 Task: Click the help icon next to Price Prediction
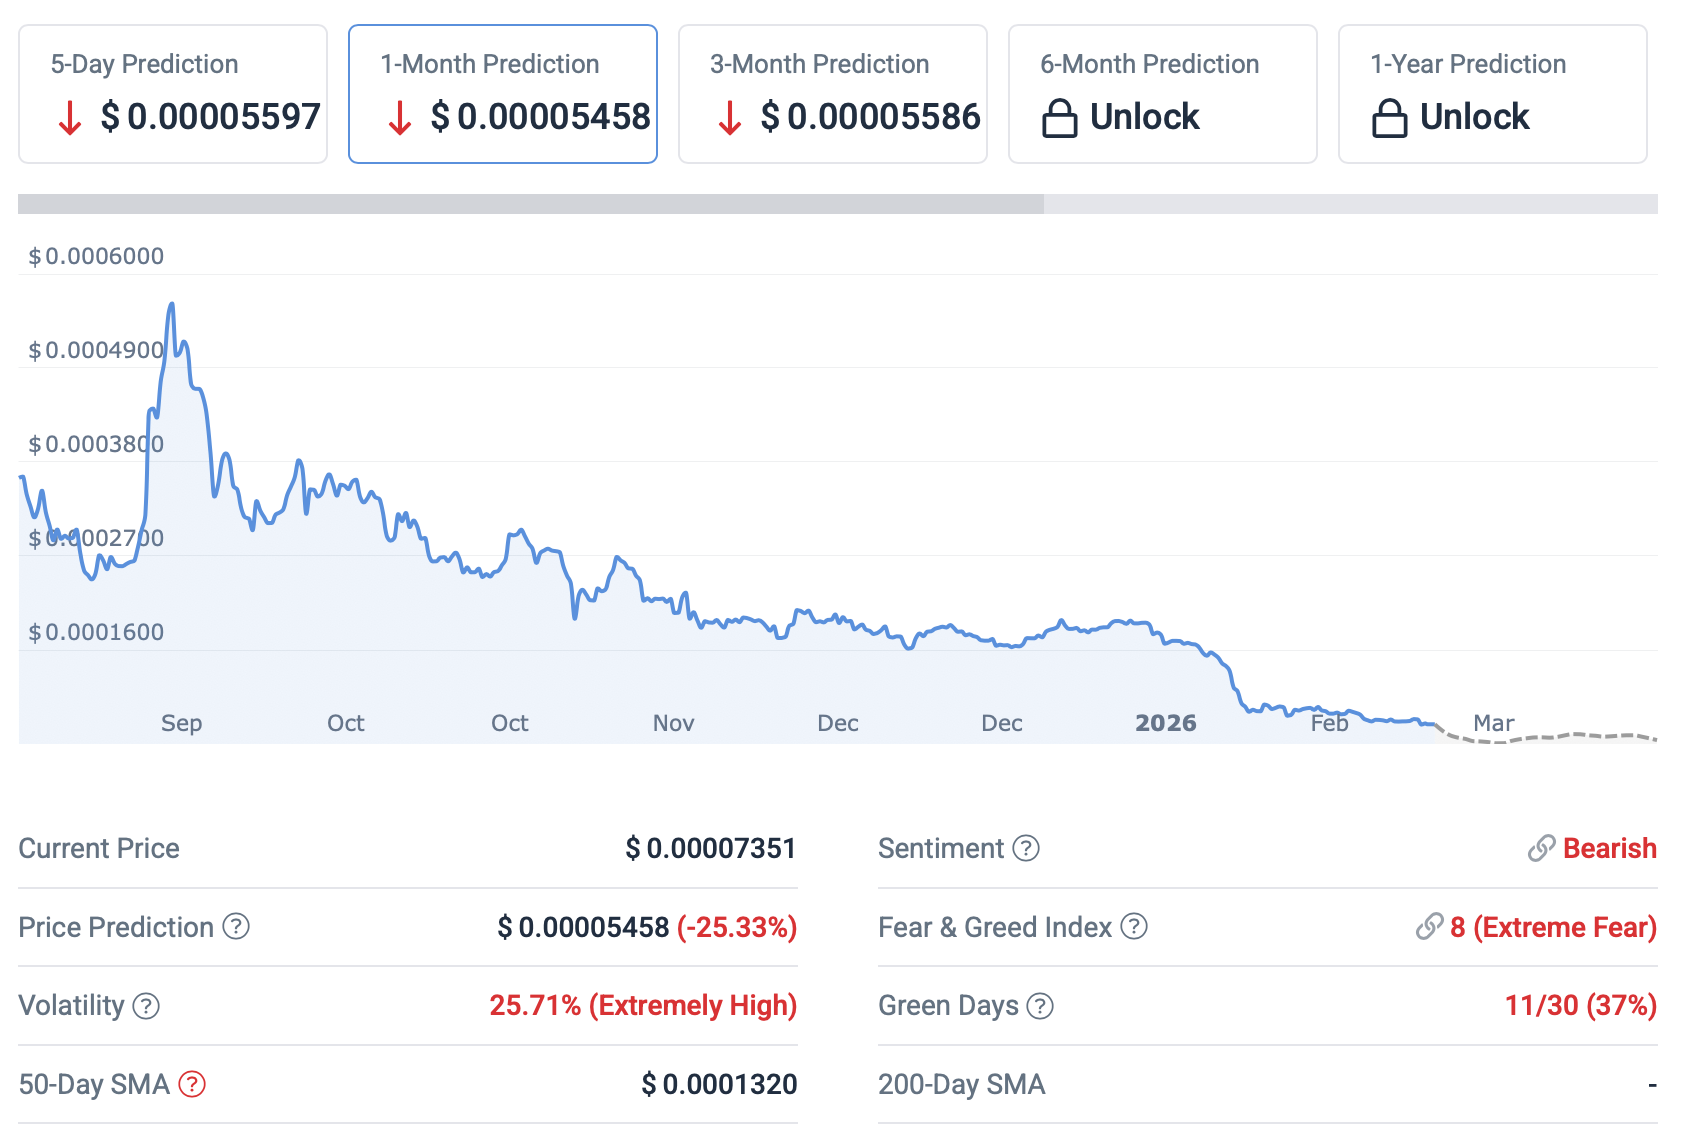point(236,927)
